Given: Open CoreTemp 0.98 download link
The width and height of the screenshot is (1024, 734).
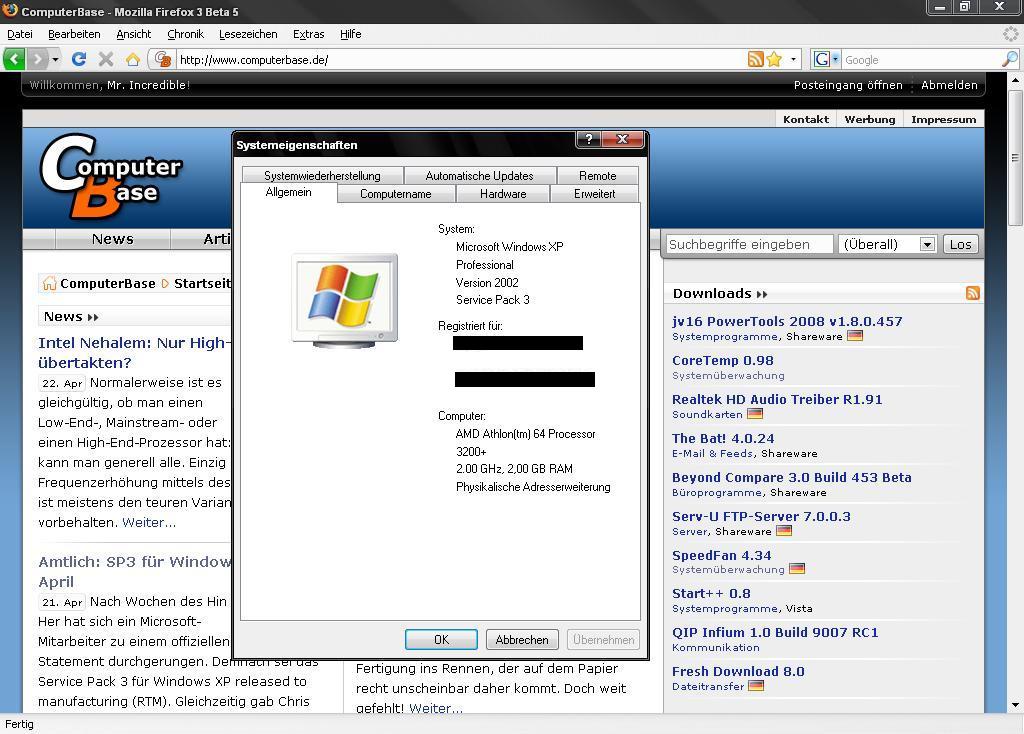Looking at the screenshot, I should 722,360.
